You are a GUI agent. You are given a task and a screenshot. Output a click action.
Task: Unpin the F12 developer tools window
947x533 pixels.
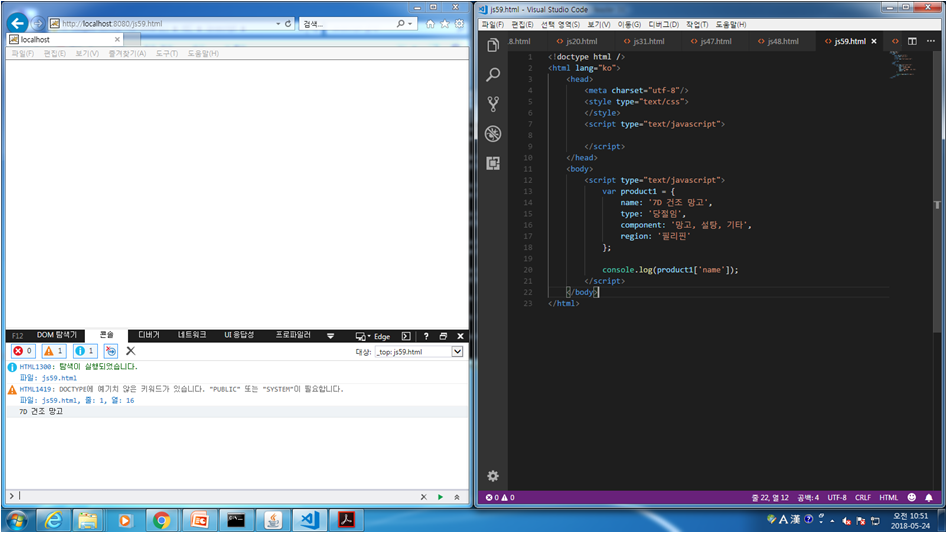(443, 336)
